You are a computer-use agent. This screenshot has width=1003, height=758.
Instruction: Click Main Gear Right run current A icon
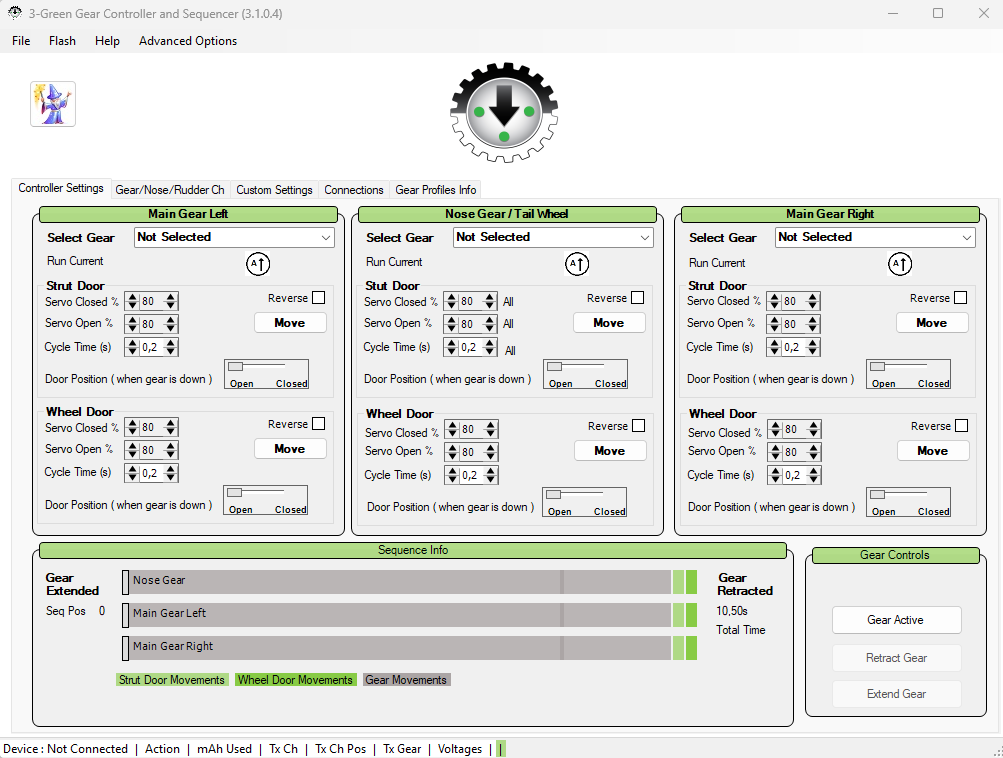pos(900,264)
